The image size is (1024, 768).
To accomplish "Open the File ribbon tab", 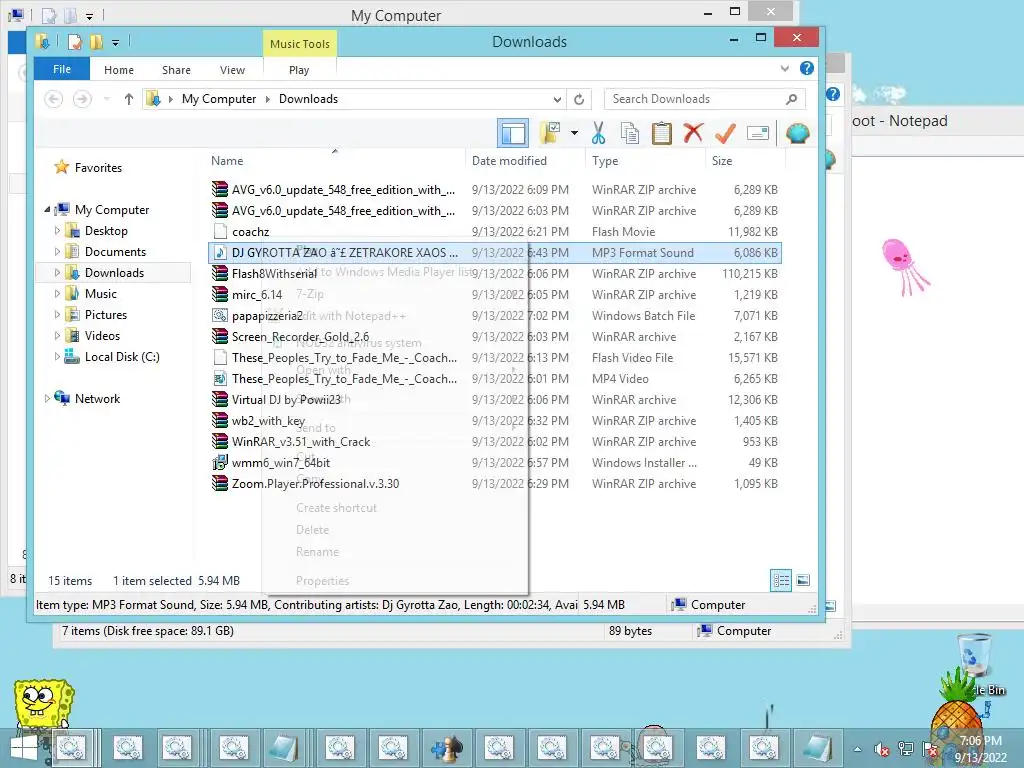I will pos(62,69).
